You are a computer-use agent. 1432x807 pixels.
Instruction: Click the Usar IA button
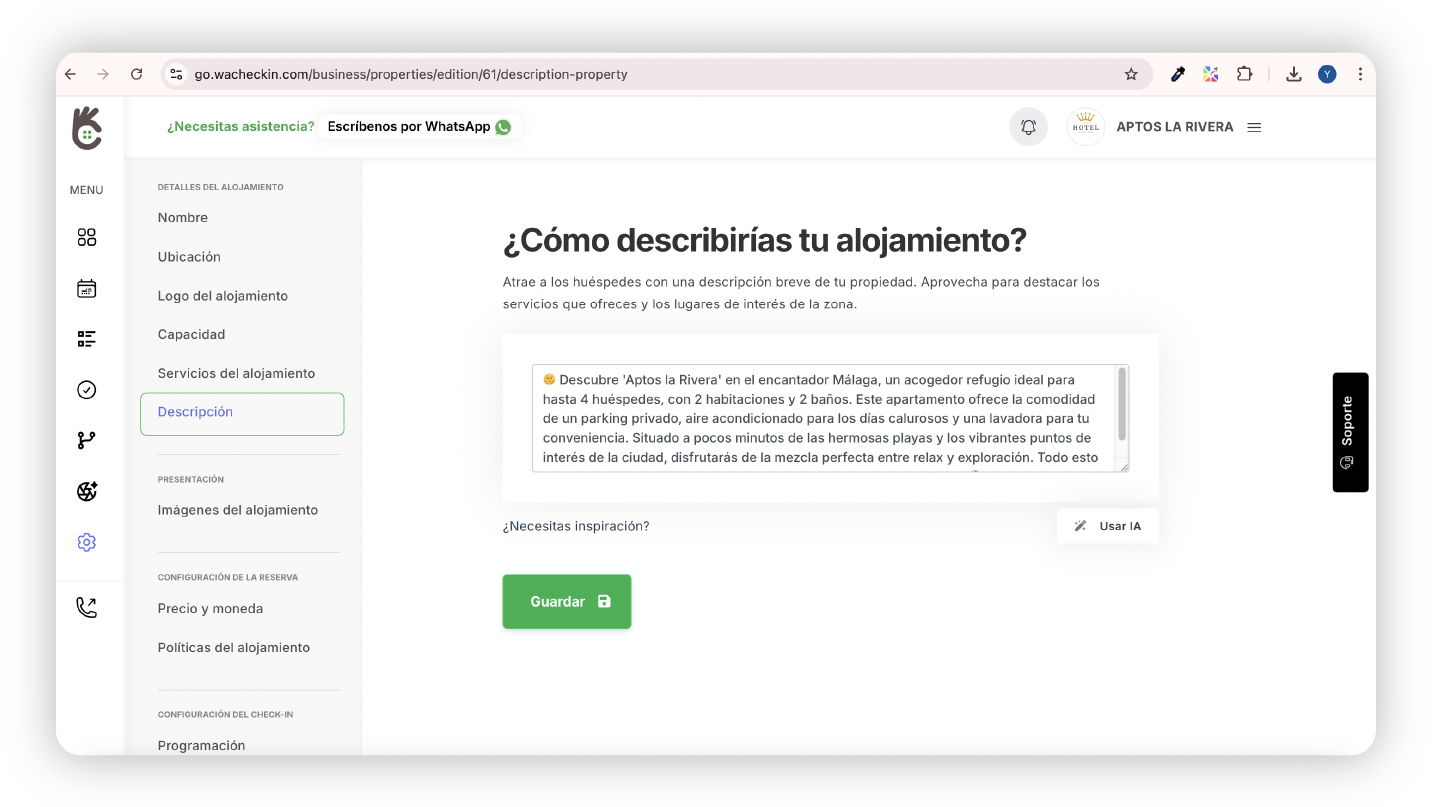pos(1107,526)
